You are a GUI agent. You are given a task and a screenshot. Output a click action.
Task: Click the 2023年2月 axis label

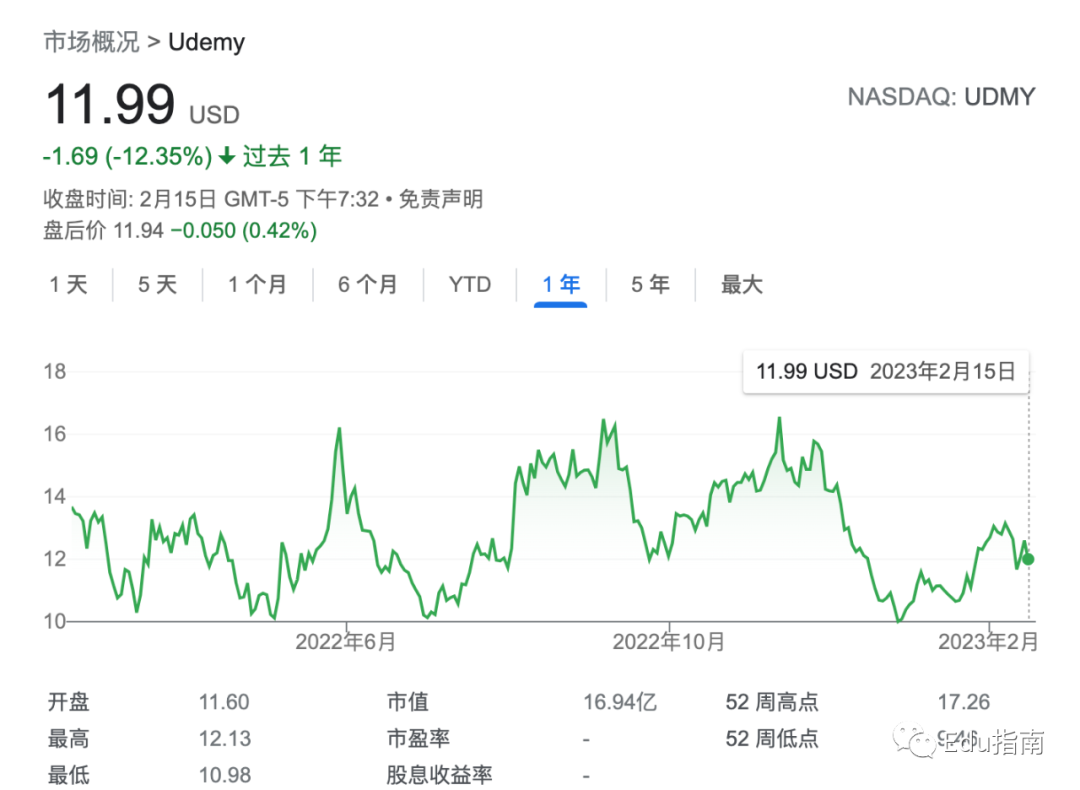[987, 642]
